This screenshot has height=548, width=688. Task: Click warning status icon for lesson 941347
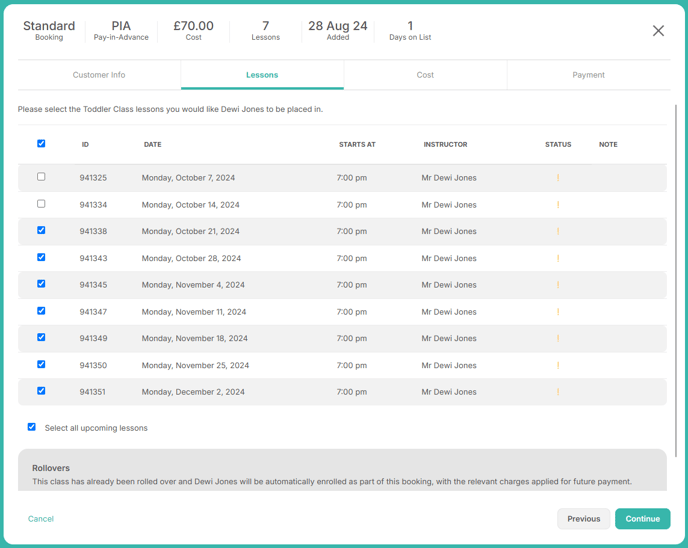[558, 312]
